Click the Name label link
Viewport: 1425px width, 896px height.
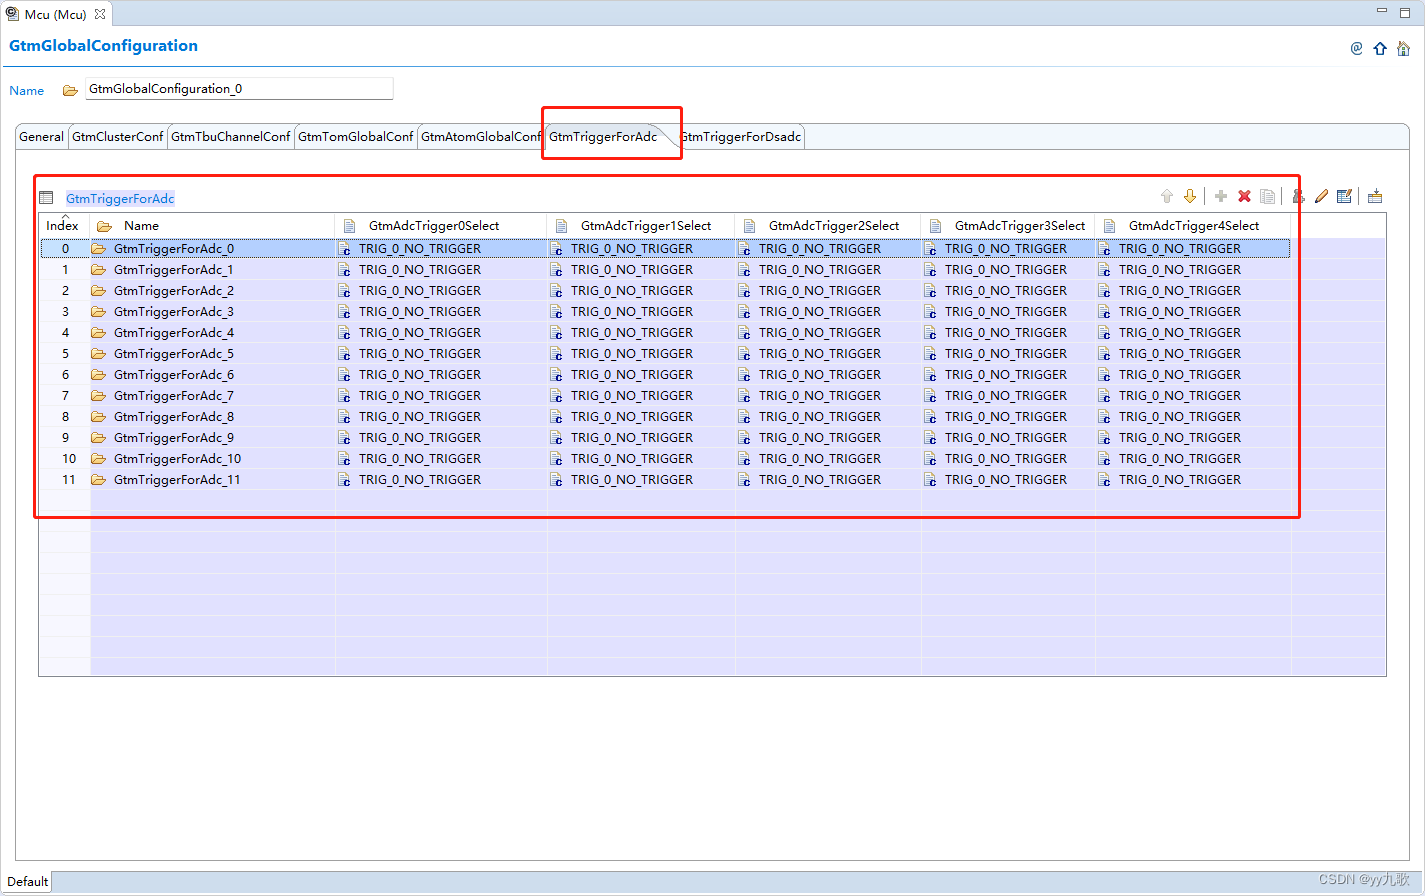(27, 91)
